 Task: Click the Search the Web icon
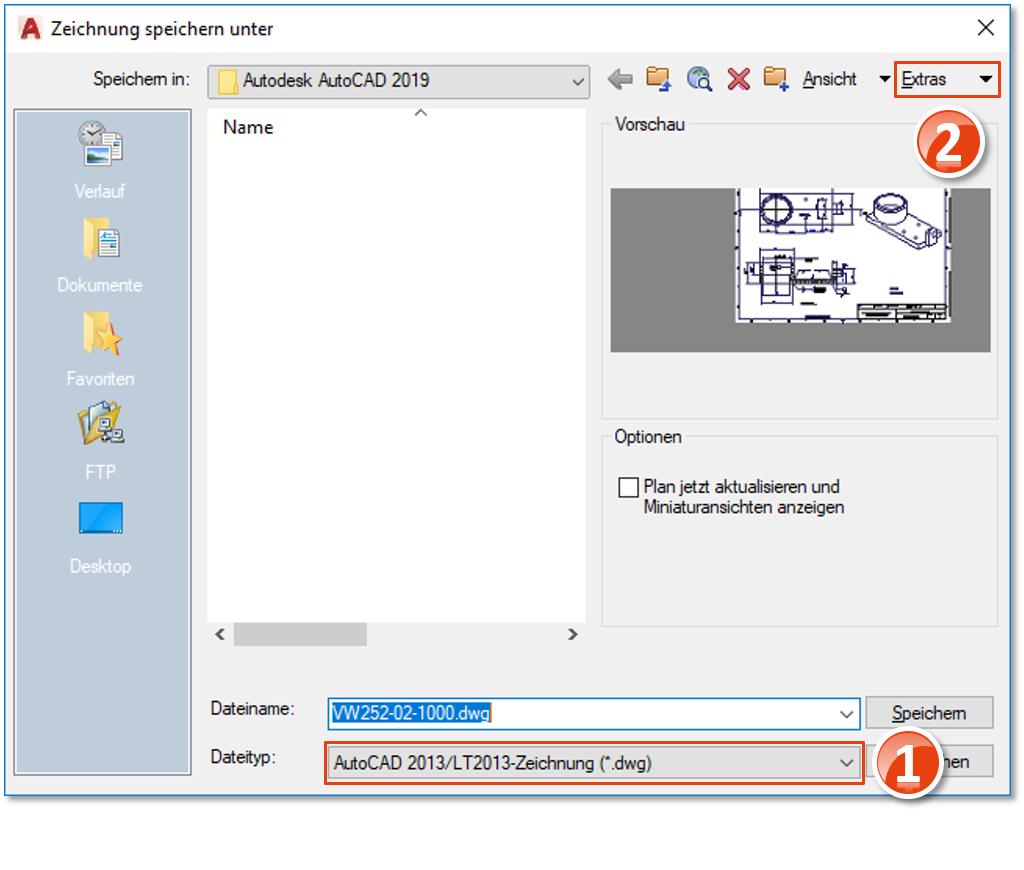[699, 79]
